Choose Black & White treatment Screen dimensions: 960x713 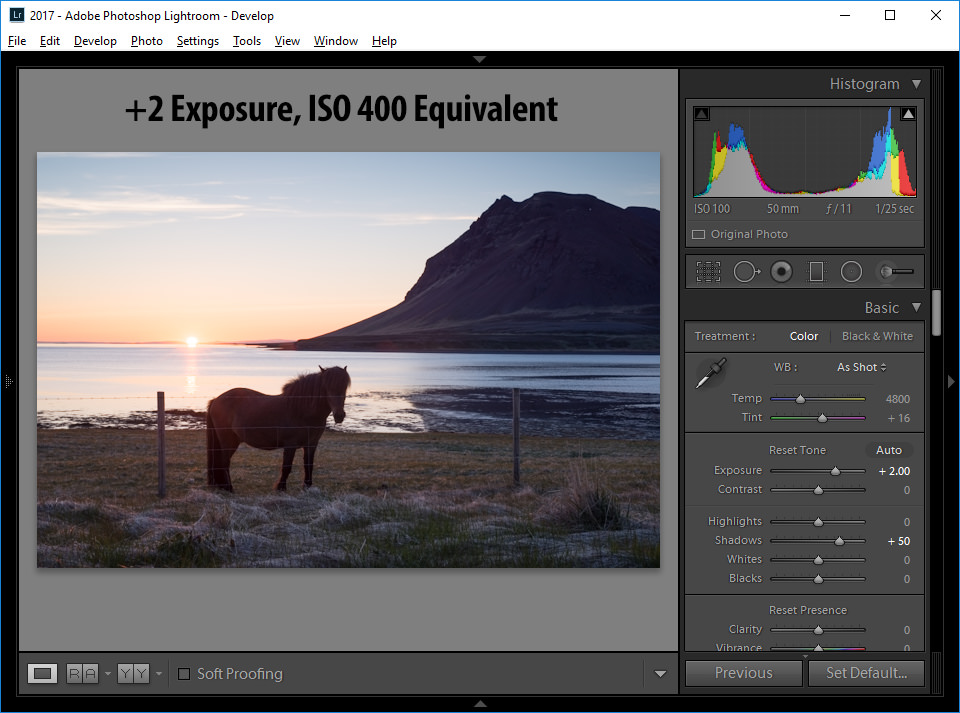[x=877, y=336]
